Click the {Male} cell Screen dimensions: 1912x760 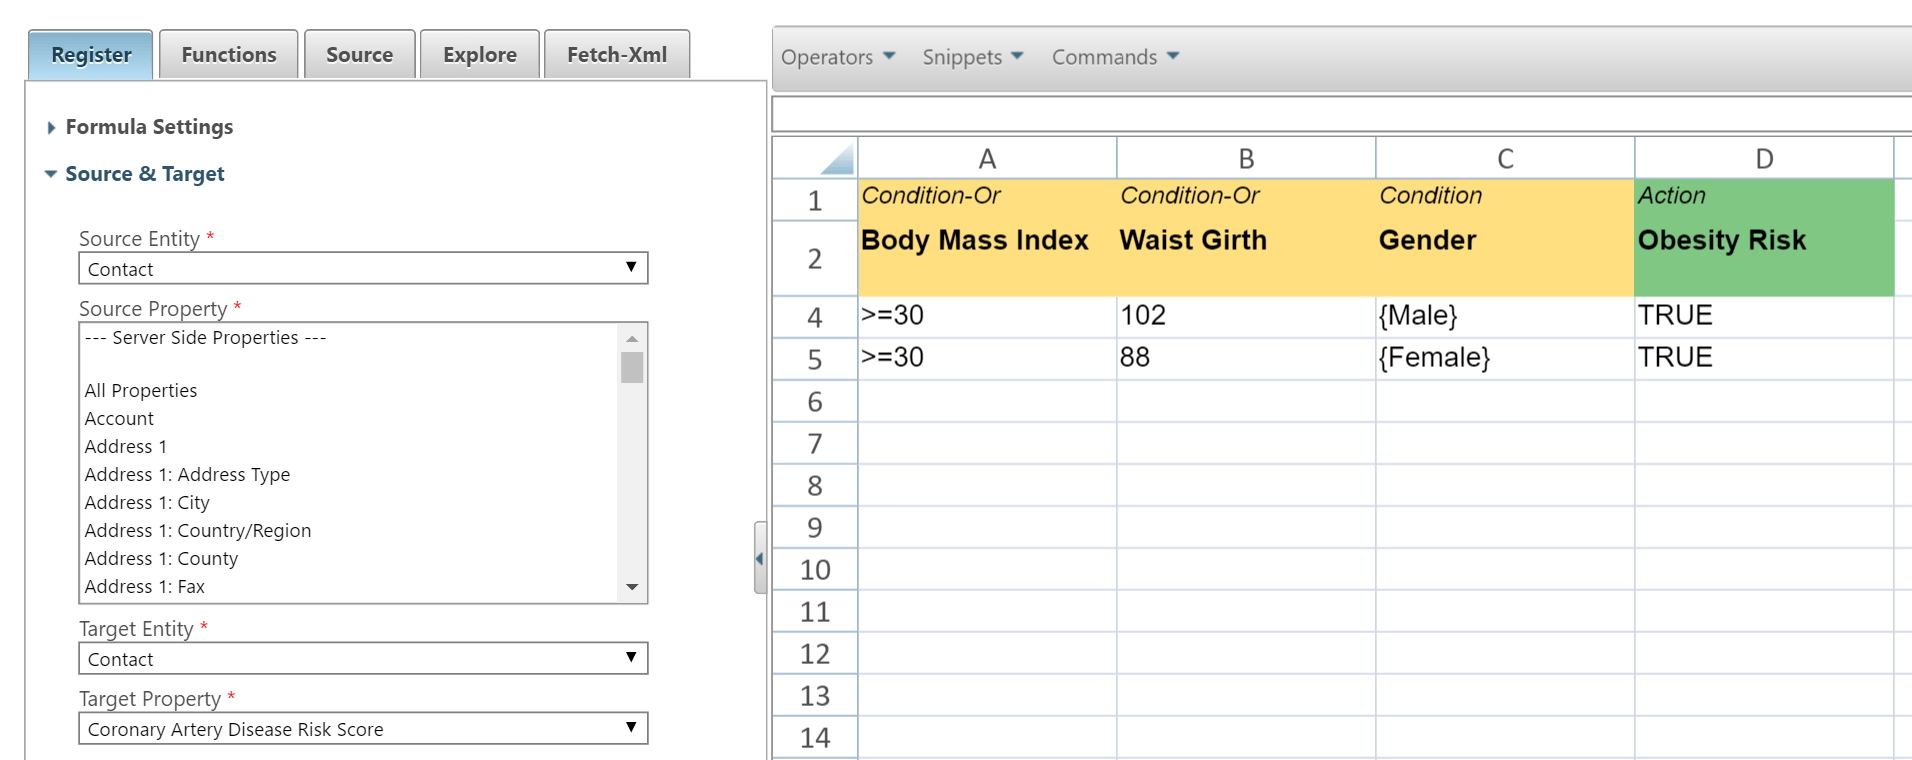tap(1505, 317)
